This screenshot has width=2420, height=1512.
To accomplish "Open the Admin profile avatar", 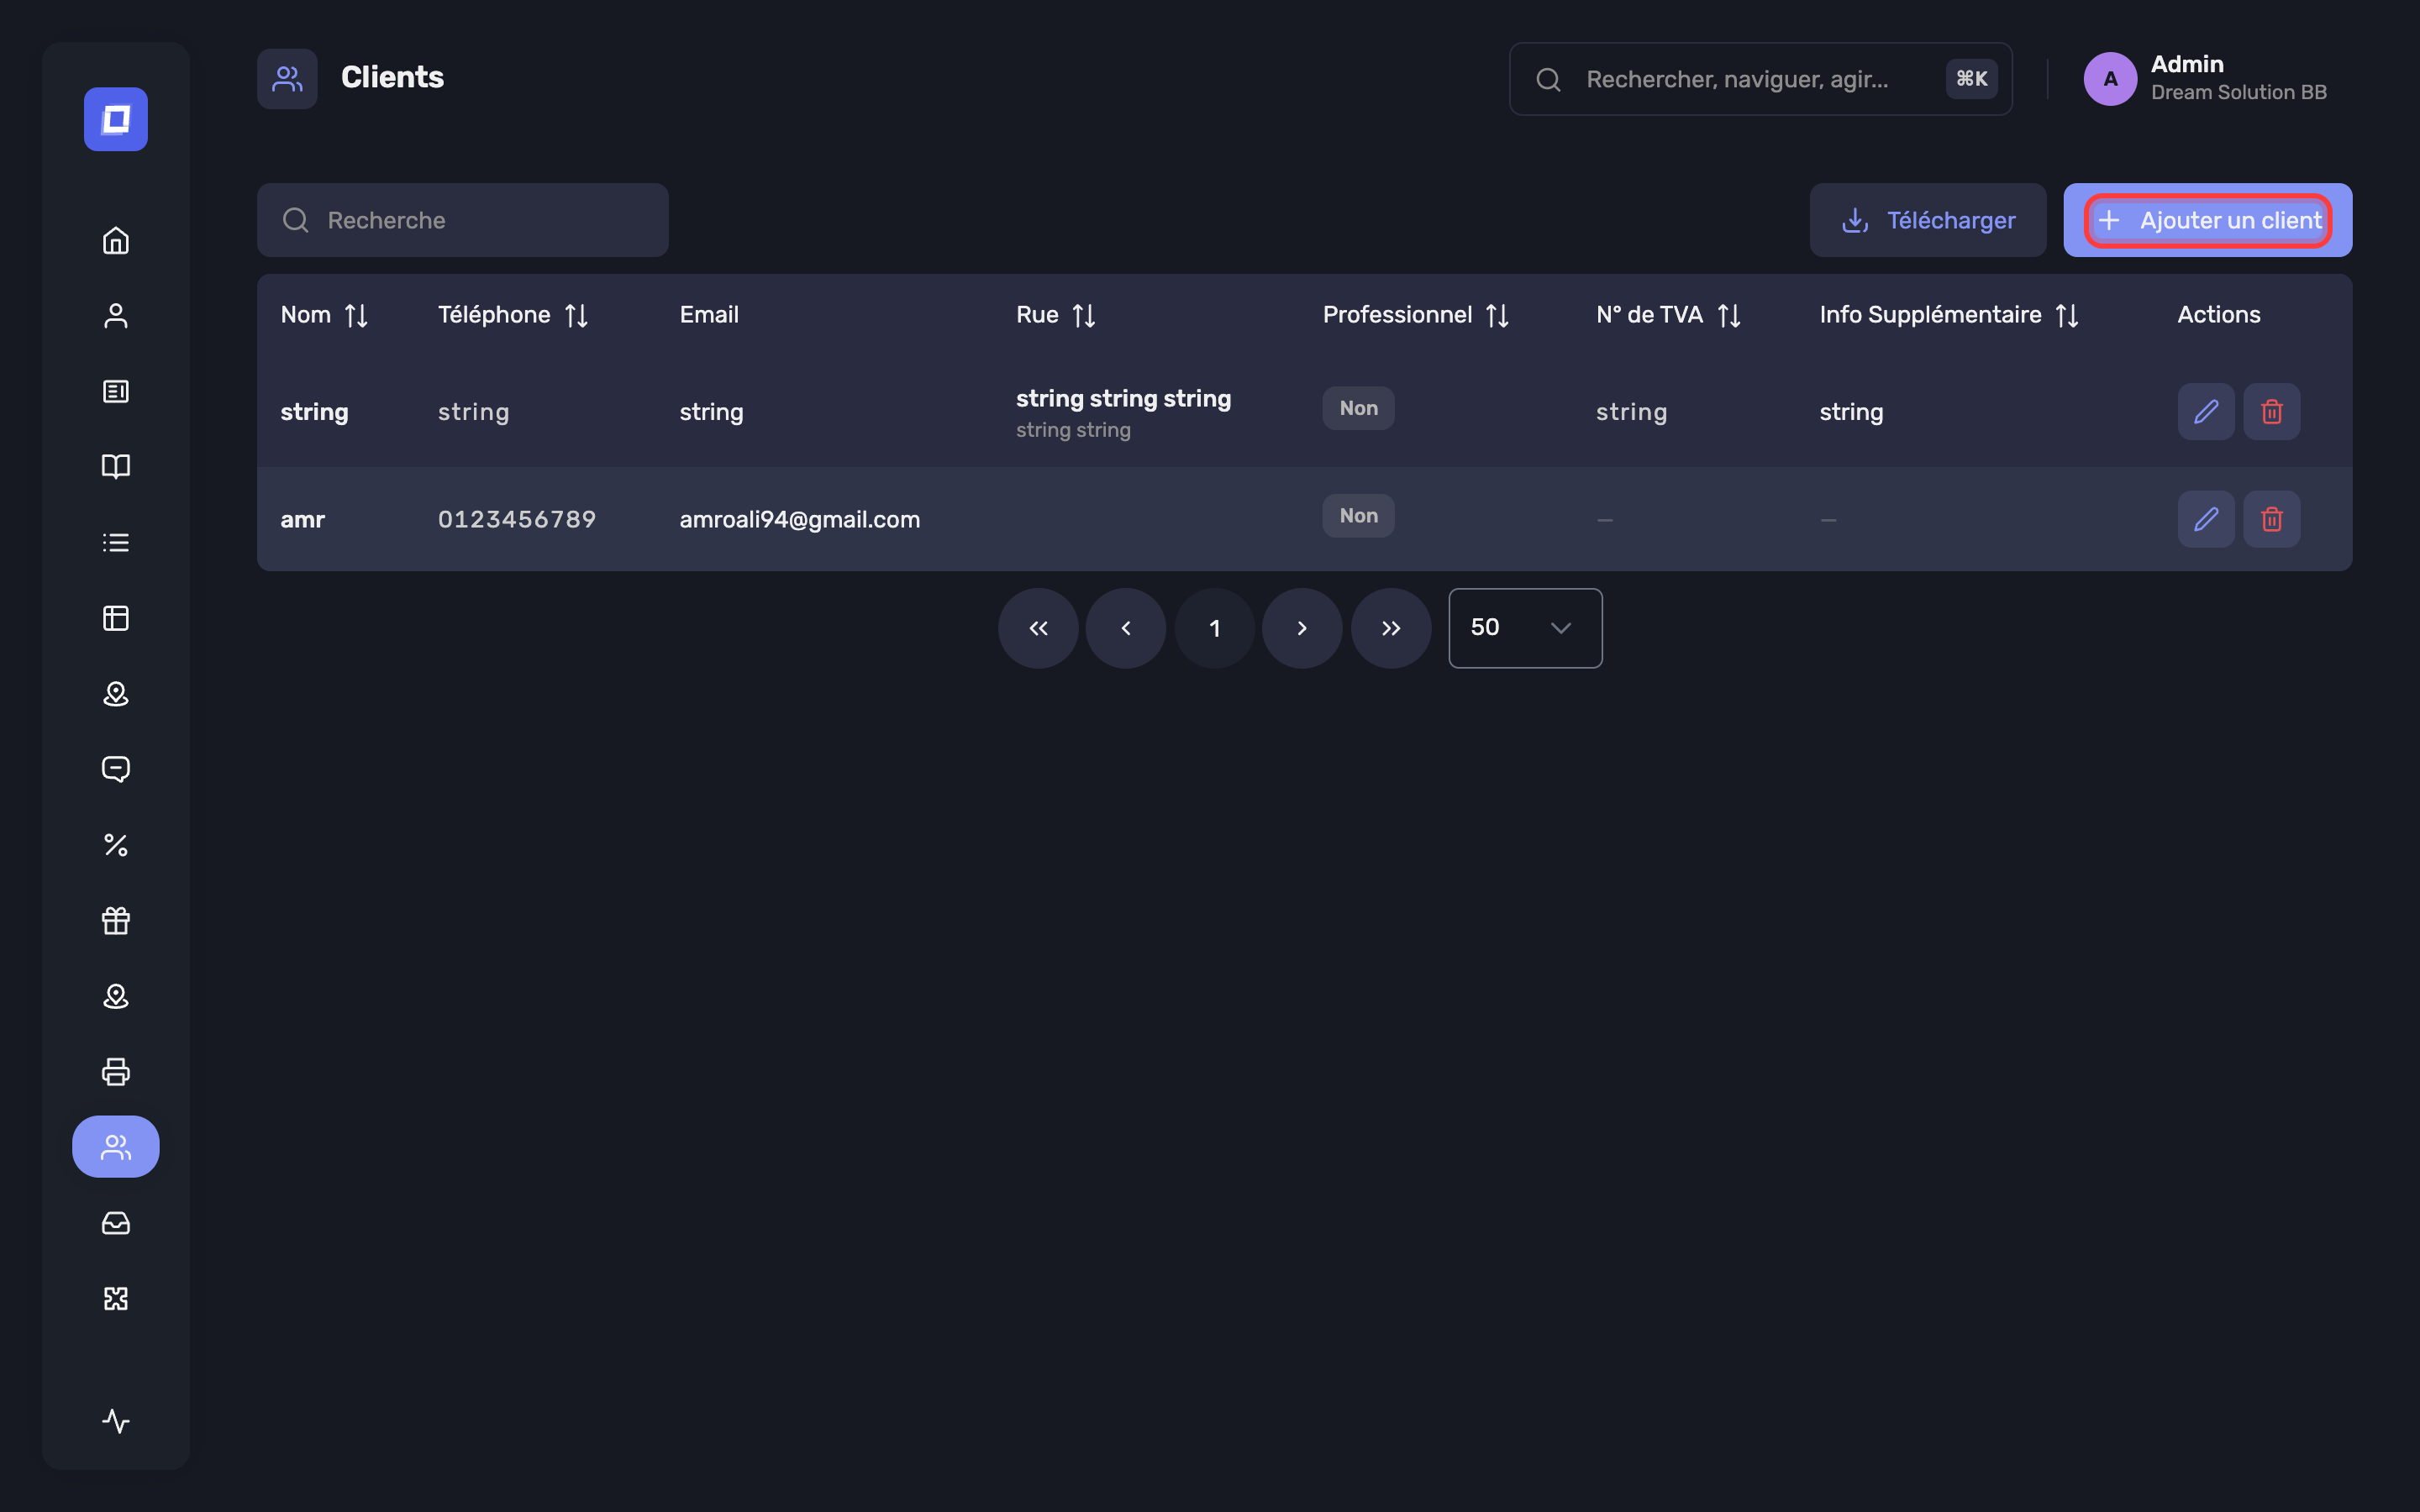I will 2110,79.
